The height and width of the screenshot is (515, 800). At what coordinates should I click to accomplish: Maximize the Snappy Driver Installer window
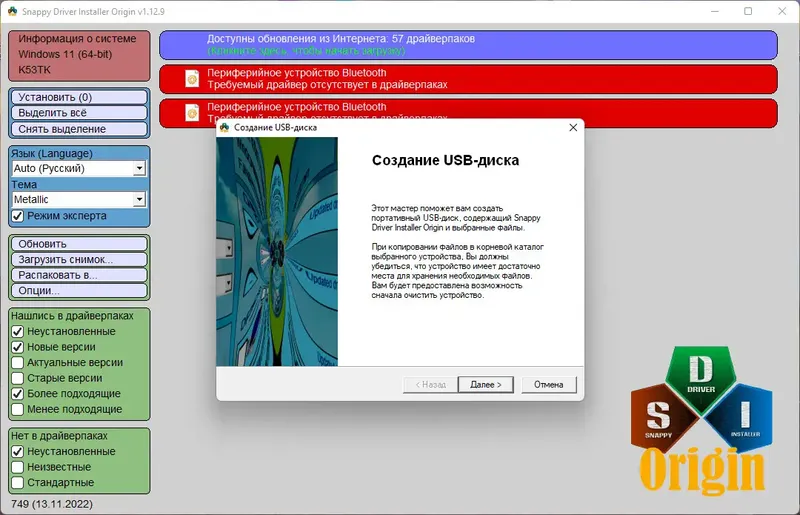pyautogui.click(x=748, y=11)
